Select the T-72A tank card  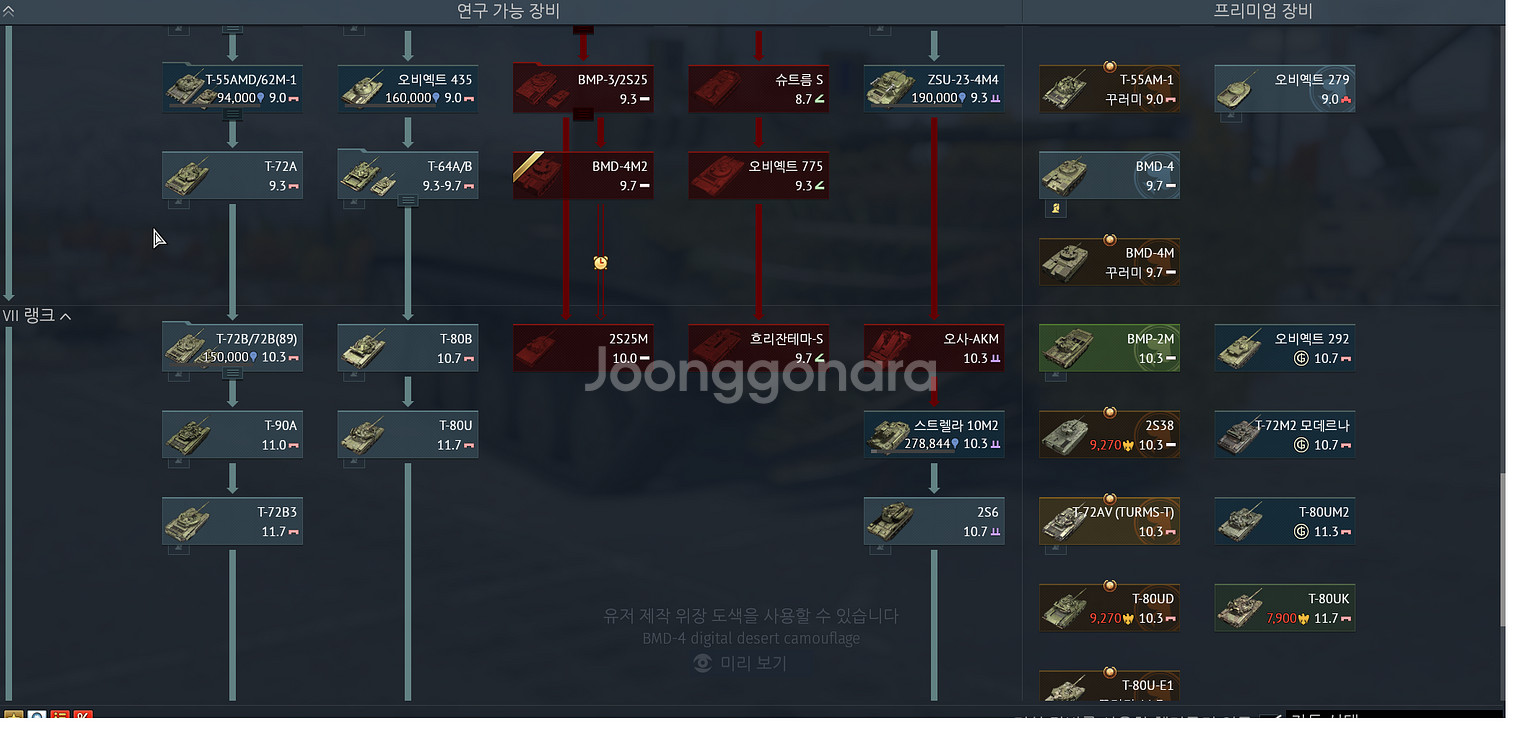coord(232,175)
